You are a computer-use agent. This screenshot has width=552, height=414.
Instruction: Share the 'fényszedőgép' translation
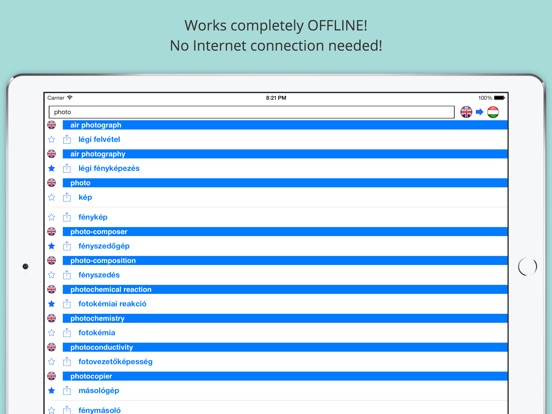point(67,246)
